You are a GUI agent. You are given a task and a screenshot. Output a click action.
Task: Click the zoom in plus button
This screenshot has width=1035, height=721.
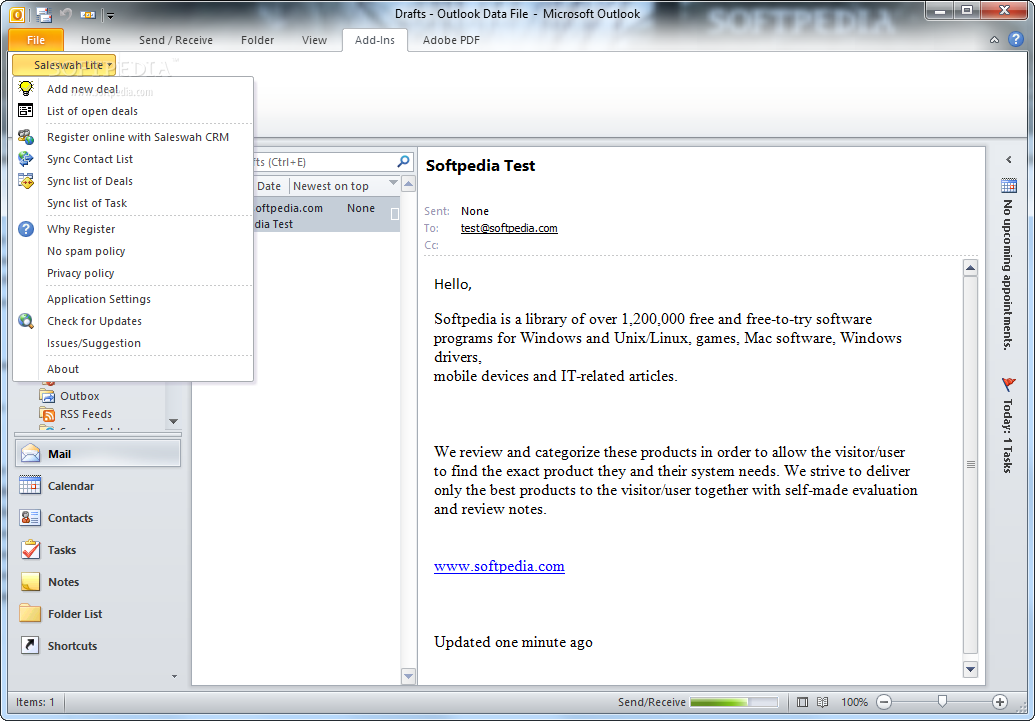click(1000, 703)
